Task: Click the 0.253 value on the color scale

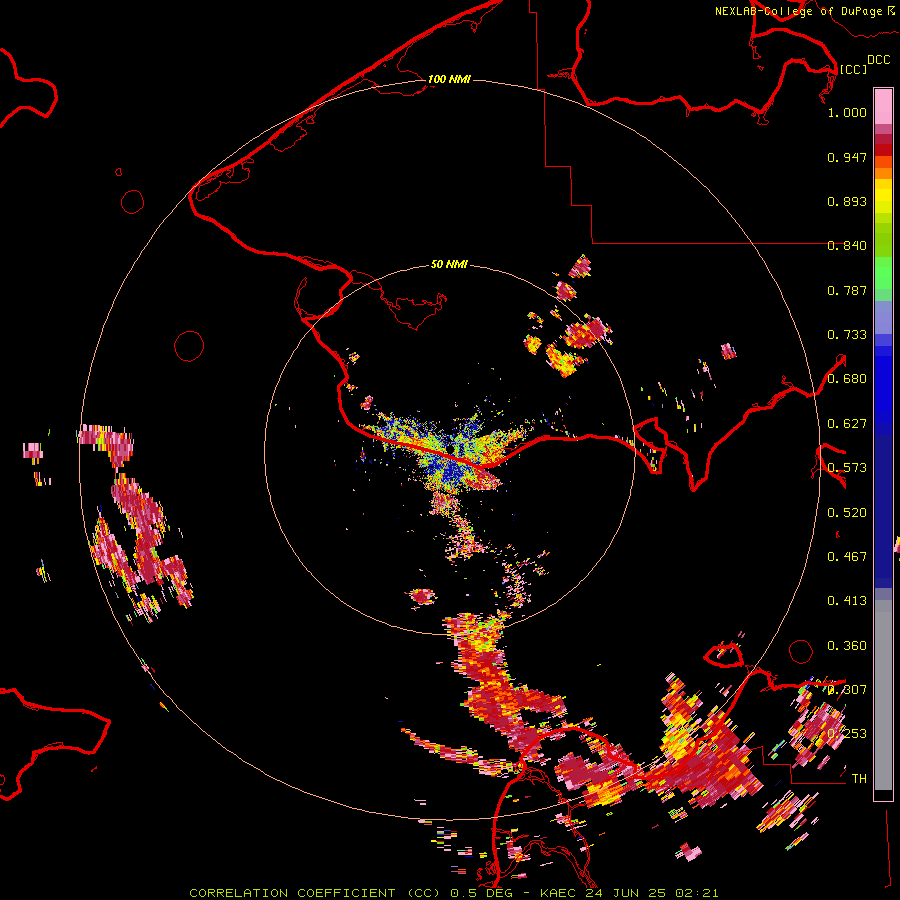Action: pos(847,734)
